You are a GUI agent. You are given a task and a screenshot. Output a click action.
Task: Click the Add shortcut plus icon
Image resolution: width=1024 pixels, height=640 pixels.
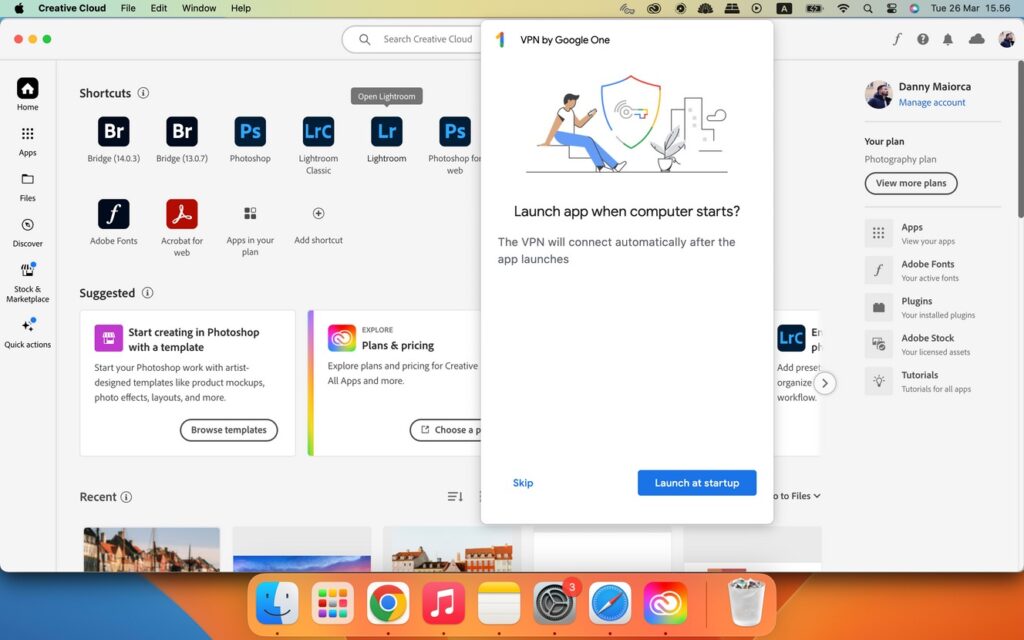(x=319, y=214)
